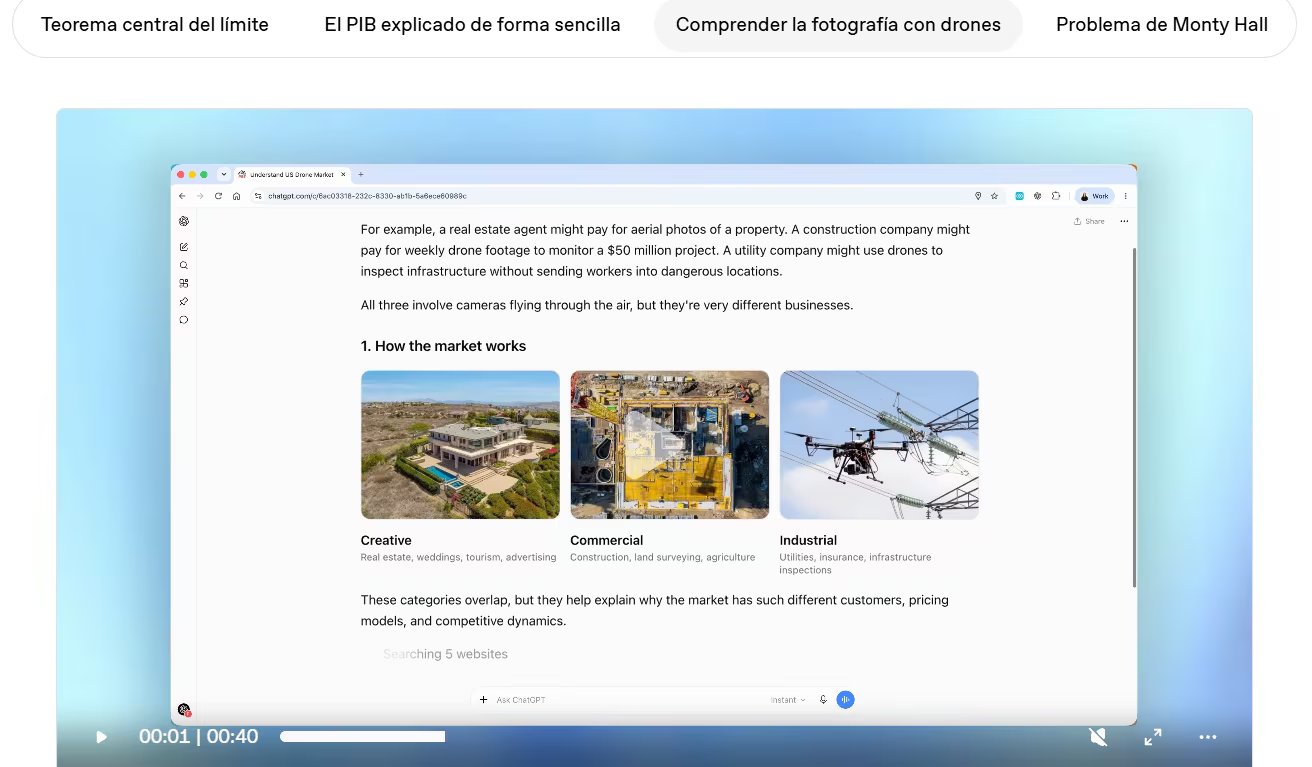Screen dimensions: 1312x767
Task: Start voice mode with the blue button
Action: point(846,700)
